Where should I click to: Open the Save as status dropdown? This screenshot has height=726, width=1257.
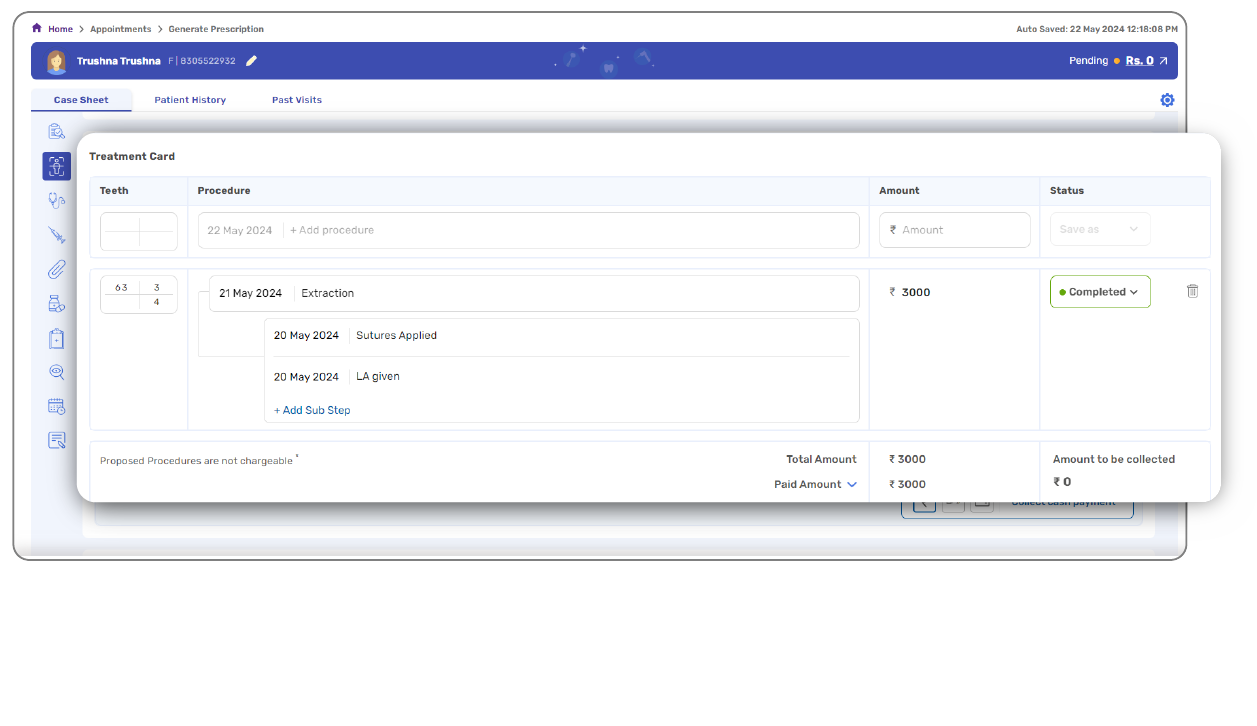1099,229
